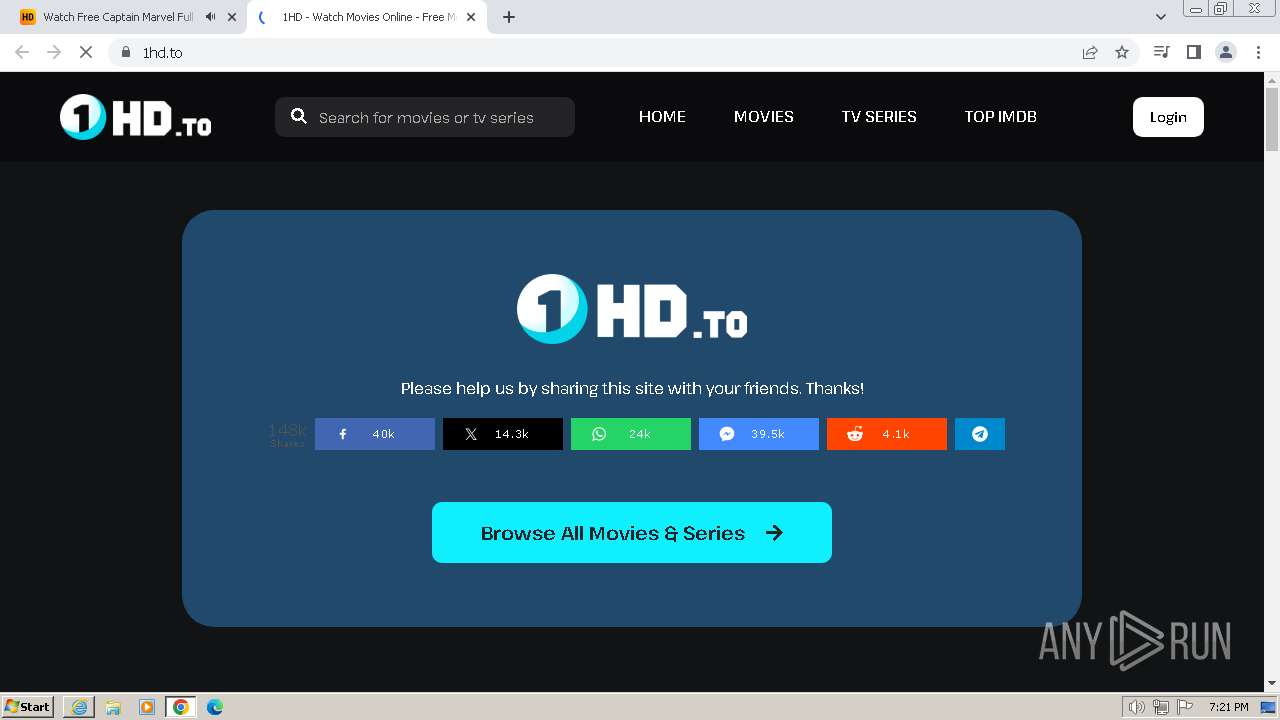Viewport: 1280px width, 720px height.
Task: Open the HOME menu item
Action: tap(662, 116)
